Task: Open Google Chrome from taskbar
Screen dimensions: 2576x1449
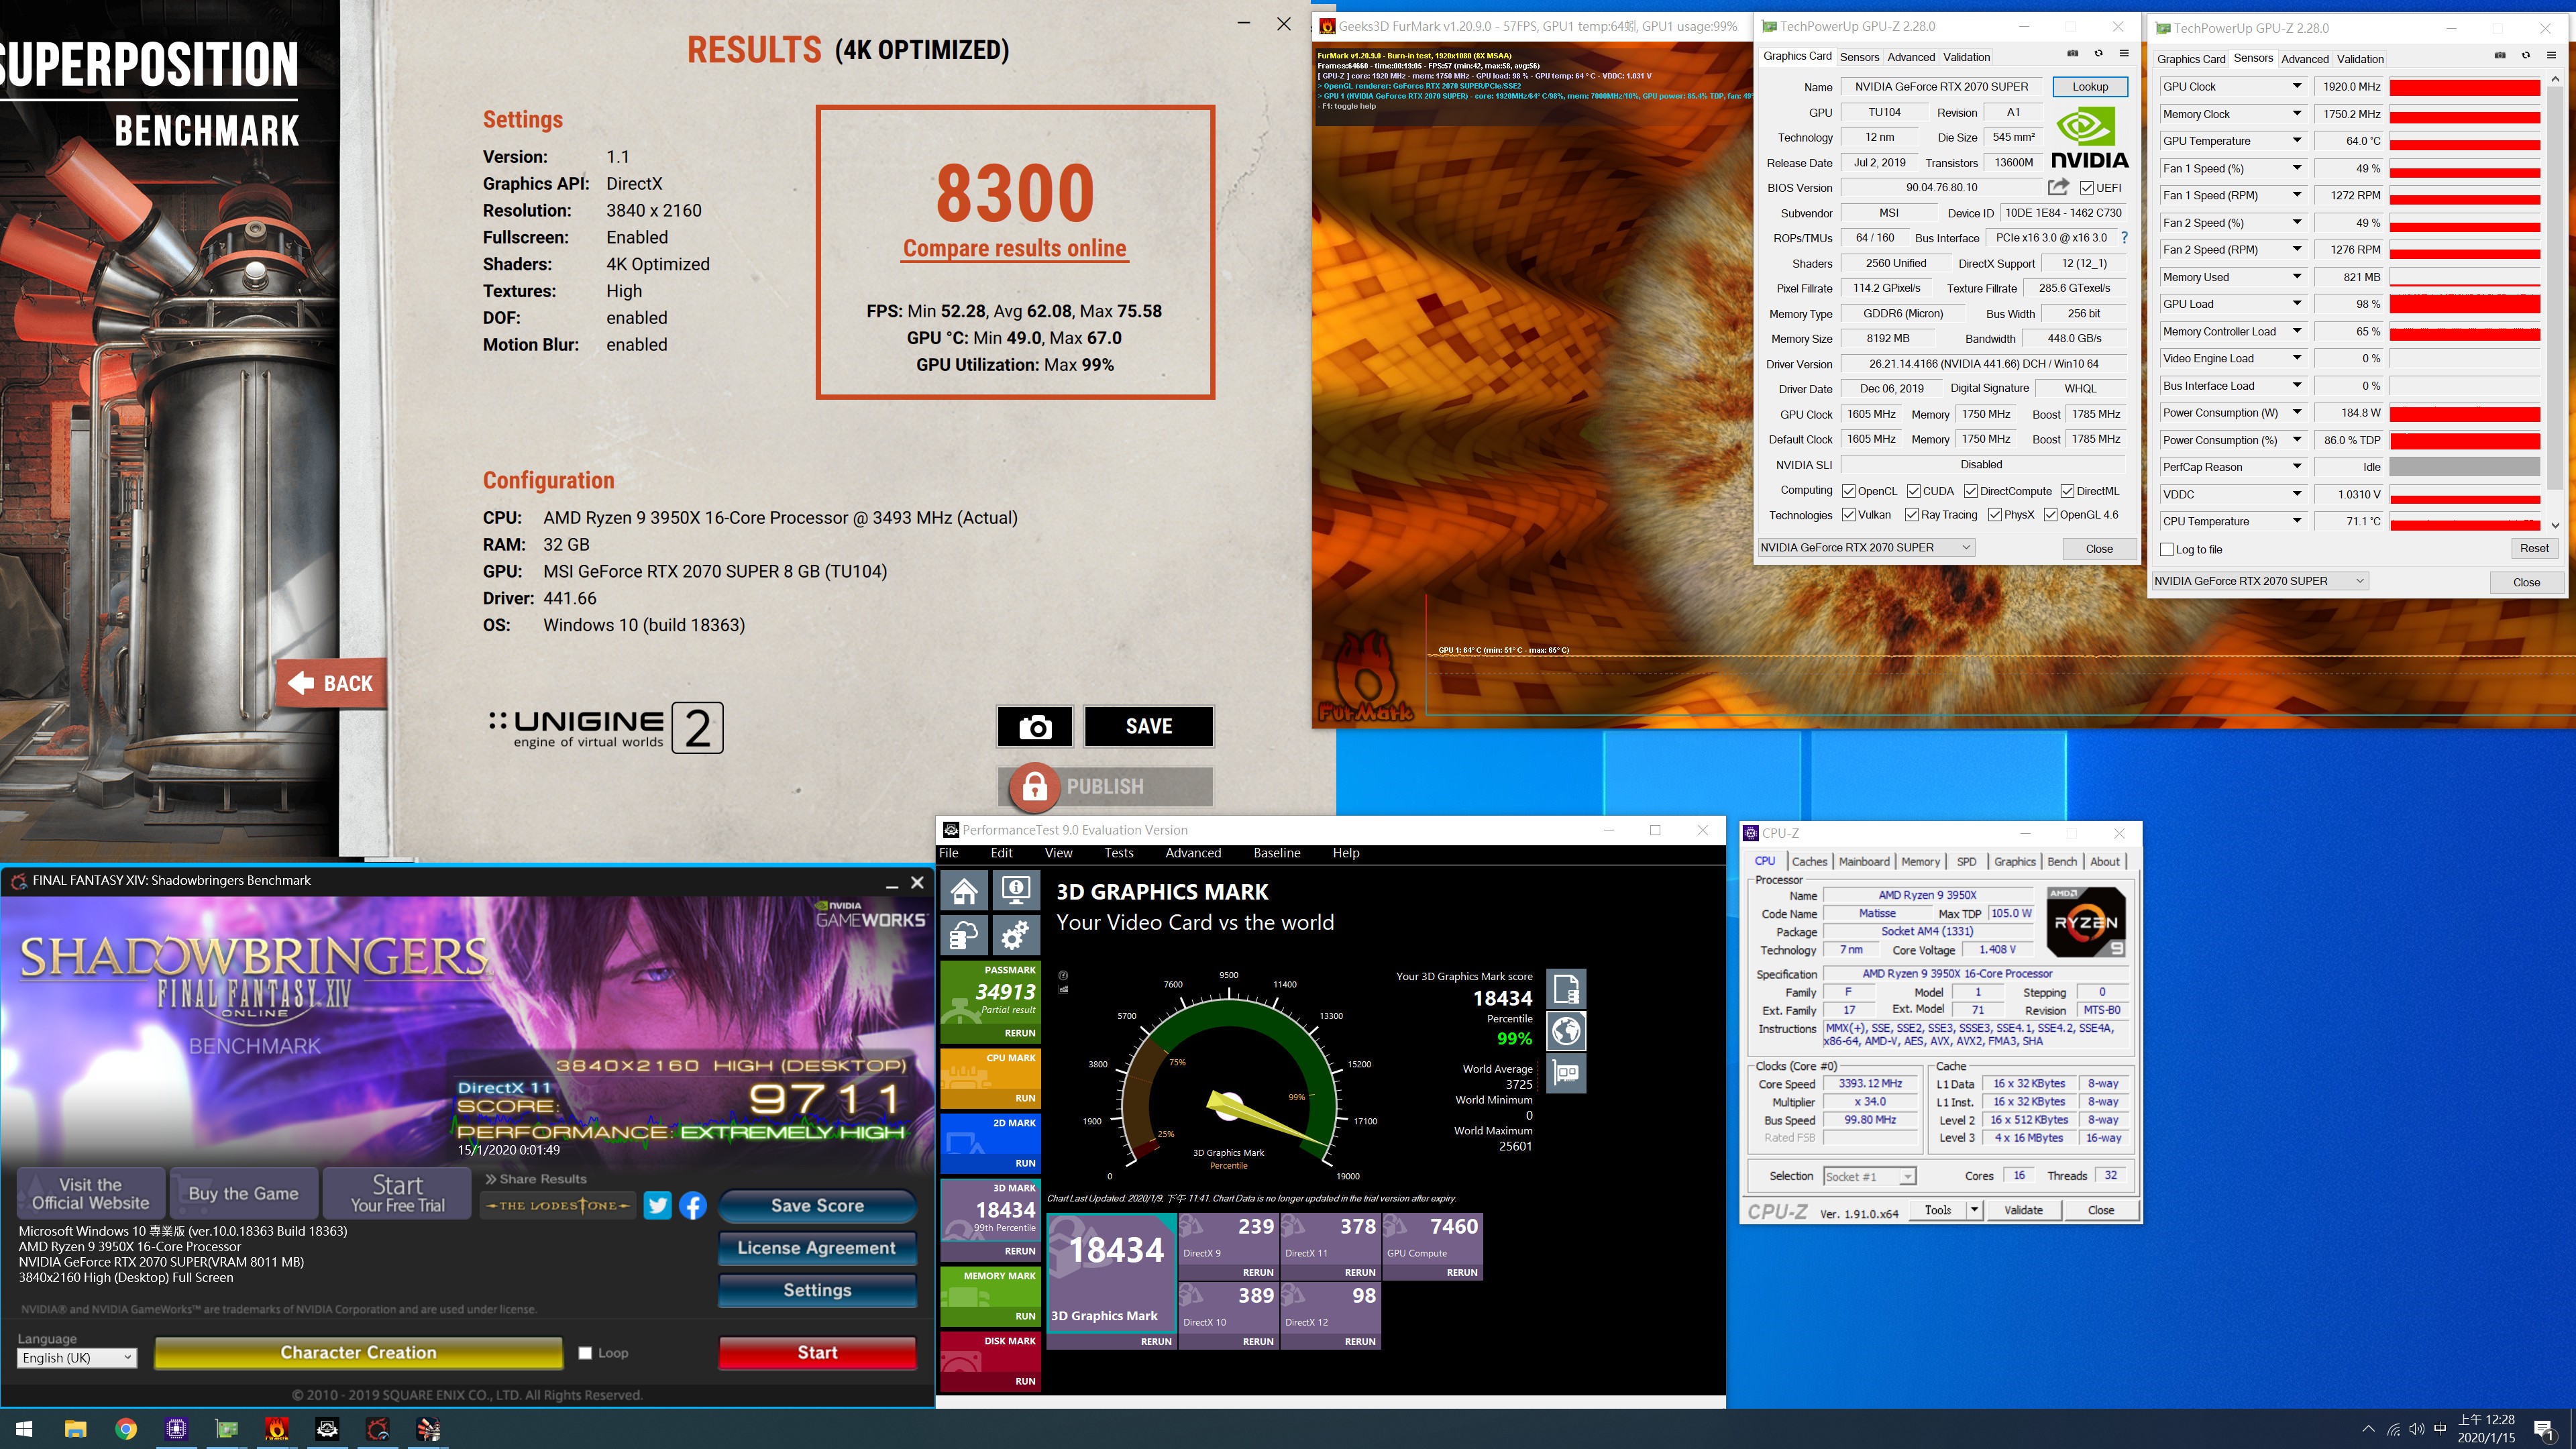Action: point(126,1429)
